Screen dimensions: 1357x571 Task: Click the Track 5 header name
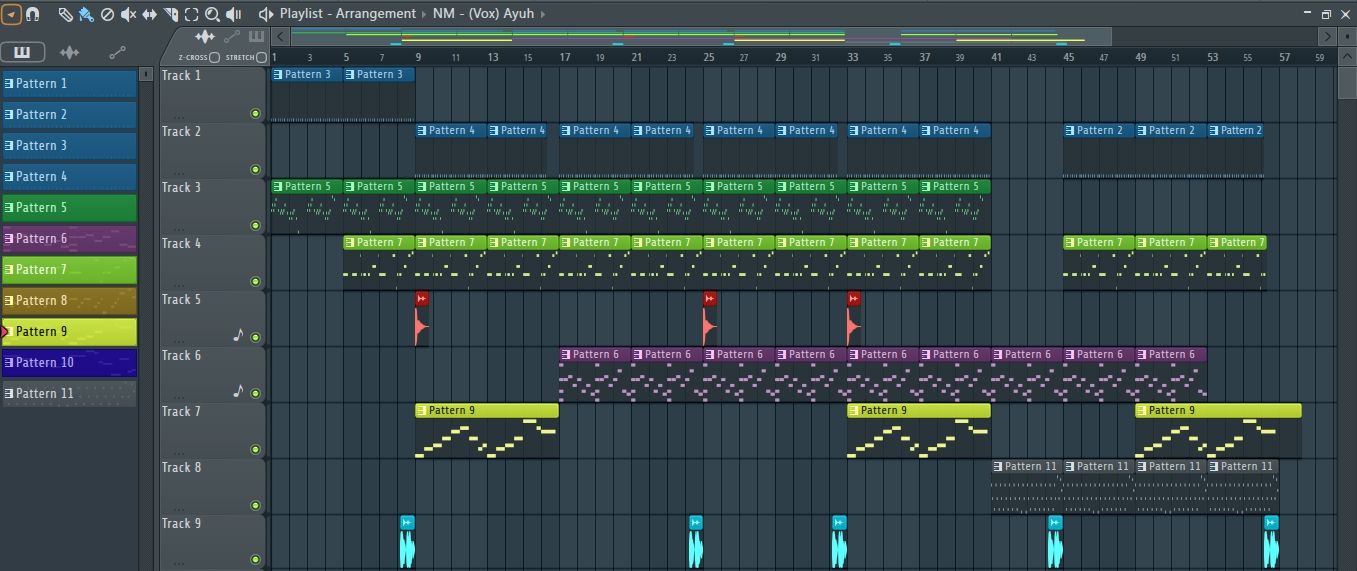[182, 300]
